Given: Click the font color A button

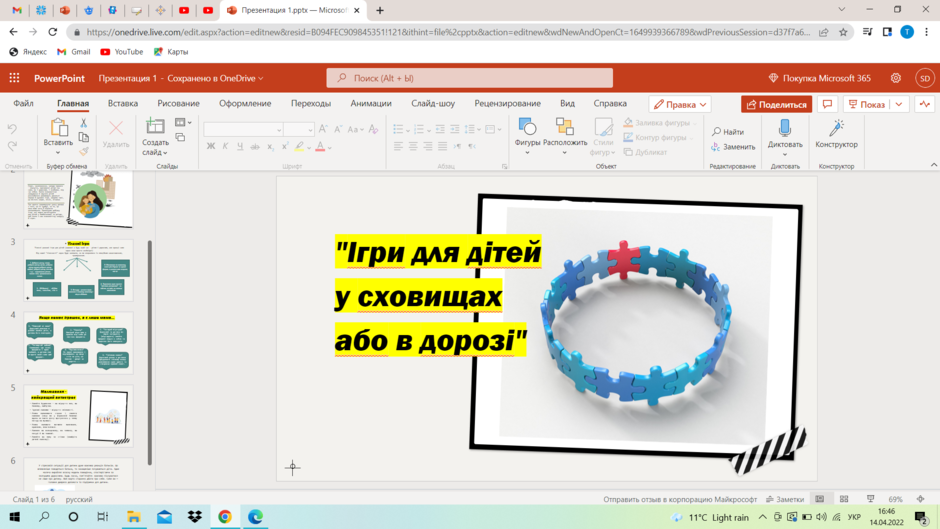Looking at the screenshot, I should 320,146.
